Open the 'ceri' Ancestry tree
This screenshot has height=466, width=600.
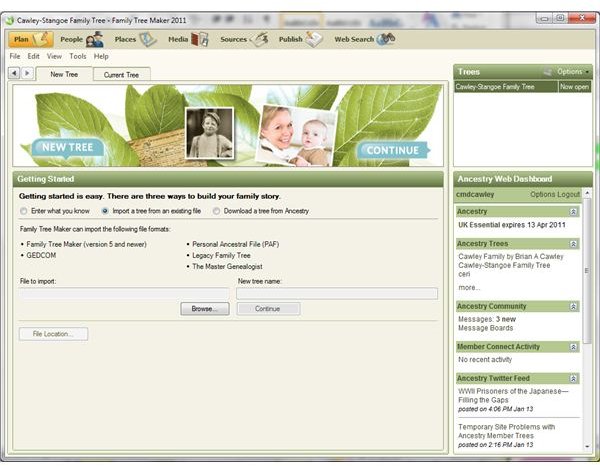[x=464, y=274]
